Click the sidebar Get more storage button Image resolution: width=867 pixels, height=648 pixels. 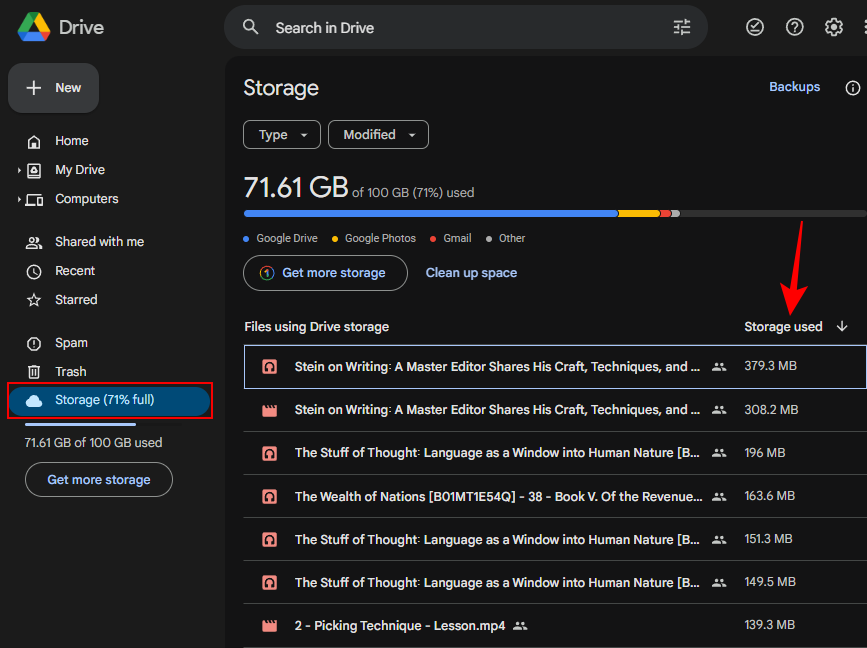[99, 479]
